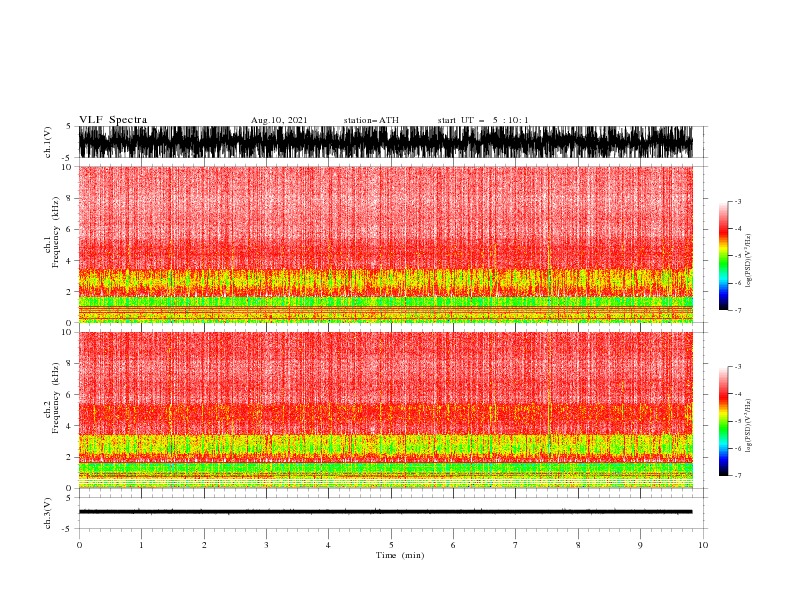The height and width of the screenshot is (612, 792).
Task: Click time-axis tick label "9"
Action: coord(640,545)
